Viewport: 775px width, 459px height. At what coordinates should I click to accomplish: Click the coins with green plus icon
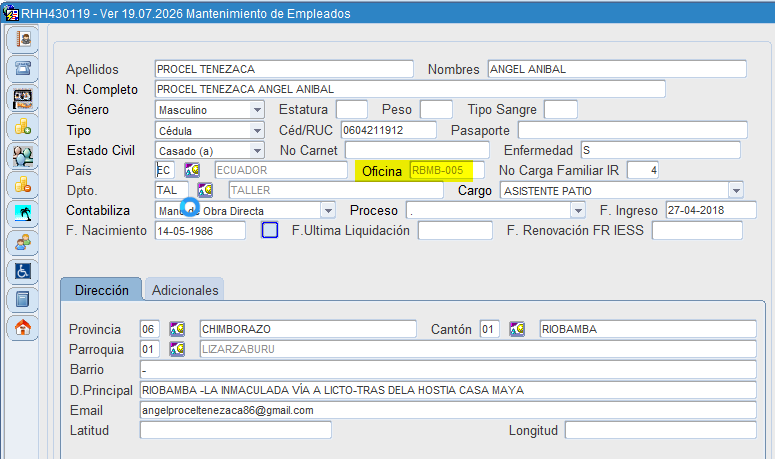pos(23,127)
